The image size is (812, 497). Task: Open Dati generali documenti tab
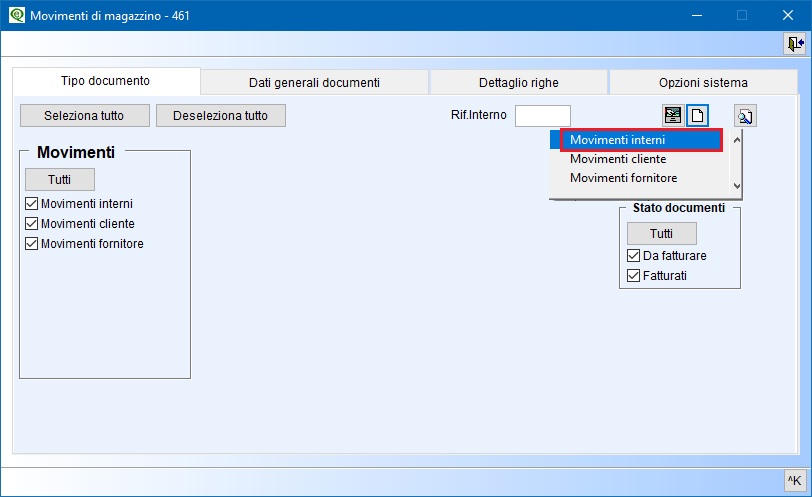pos(314,83)
